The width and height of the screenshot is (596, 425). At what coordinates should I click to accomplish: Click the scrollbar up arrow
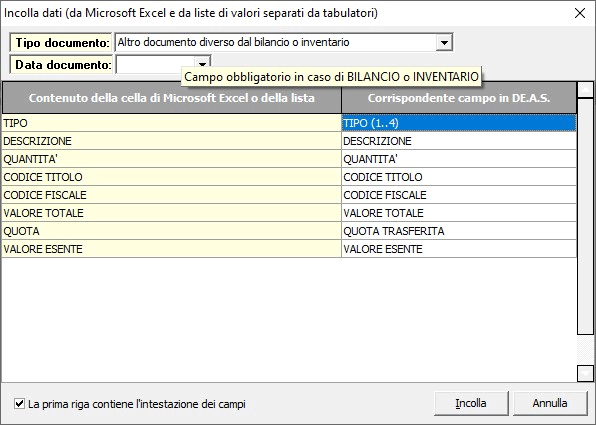585,90
